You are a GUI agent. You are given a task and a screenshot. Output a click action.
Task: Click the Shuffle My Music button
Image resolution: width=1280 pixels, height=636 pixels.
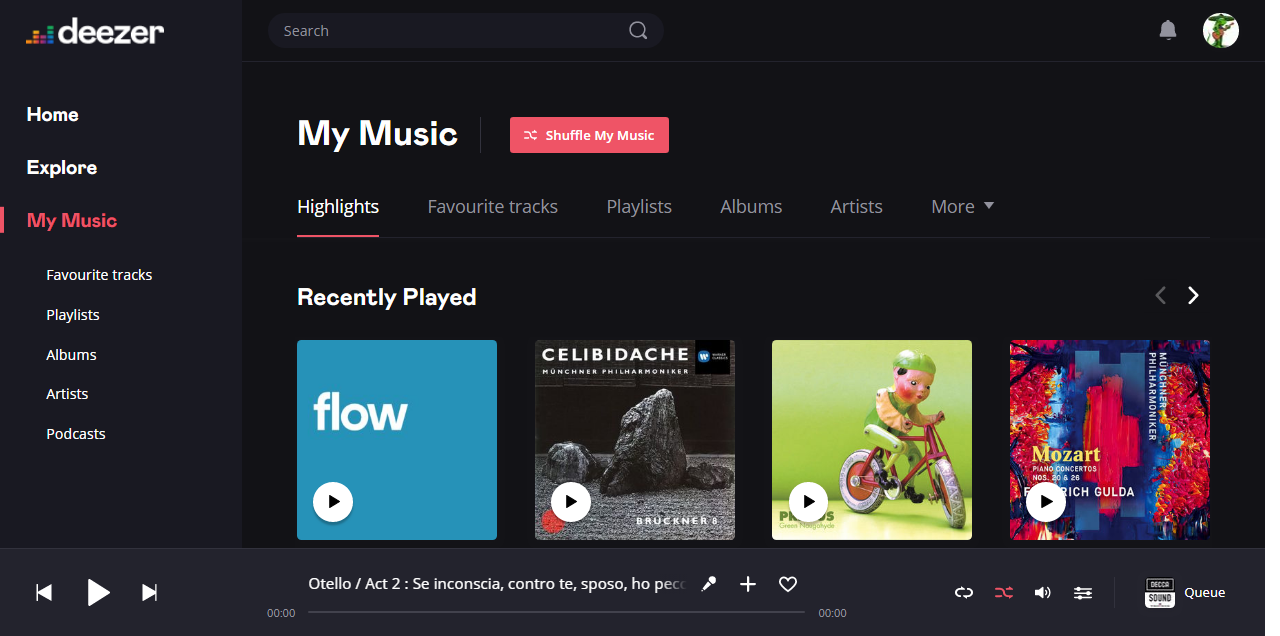point(589,135)
